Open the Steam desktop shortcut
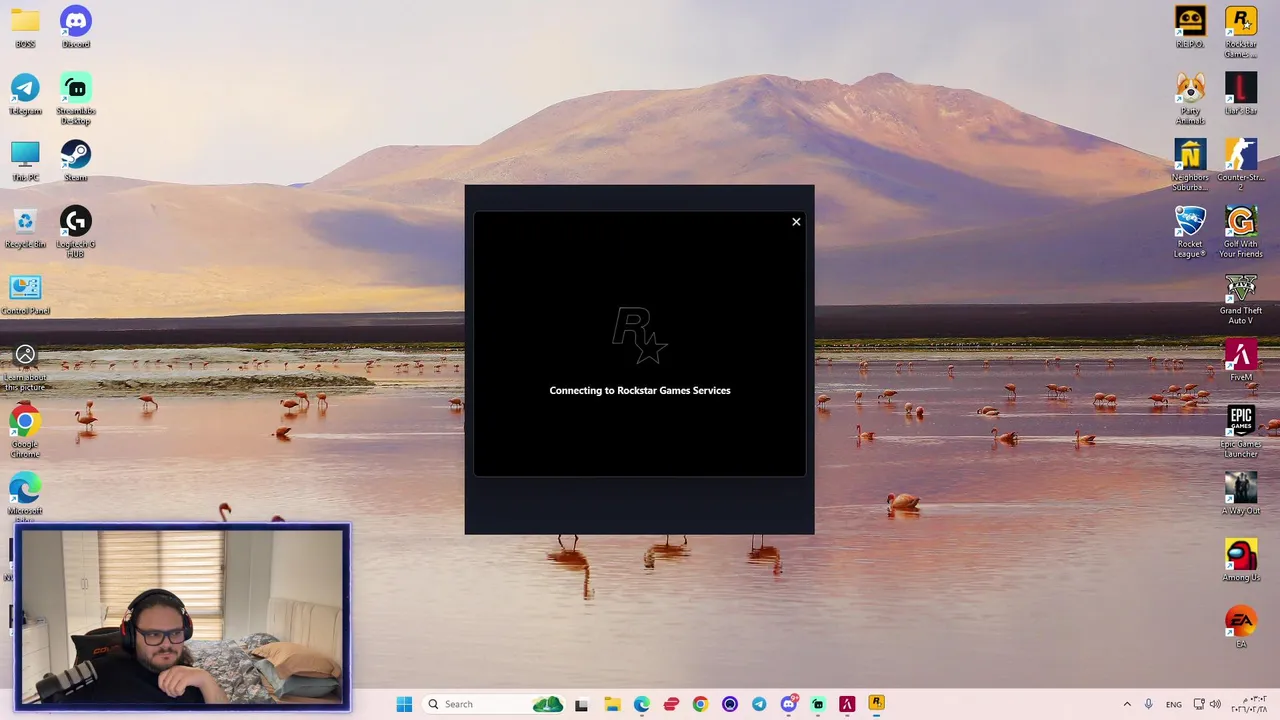 [x=76, y=160]
